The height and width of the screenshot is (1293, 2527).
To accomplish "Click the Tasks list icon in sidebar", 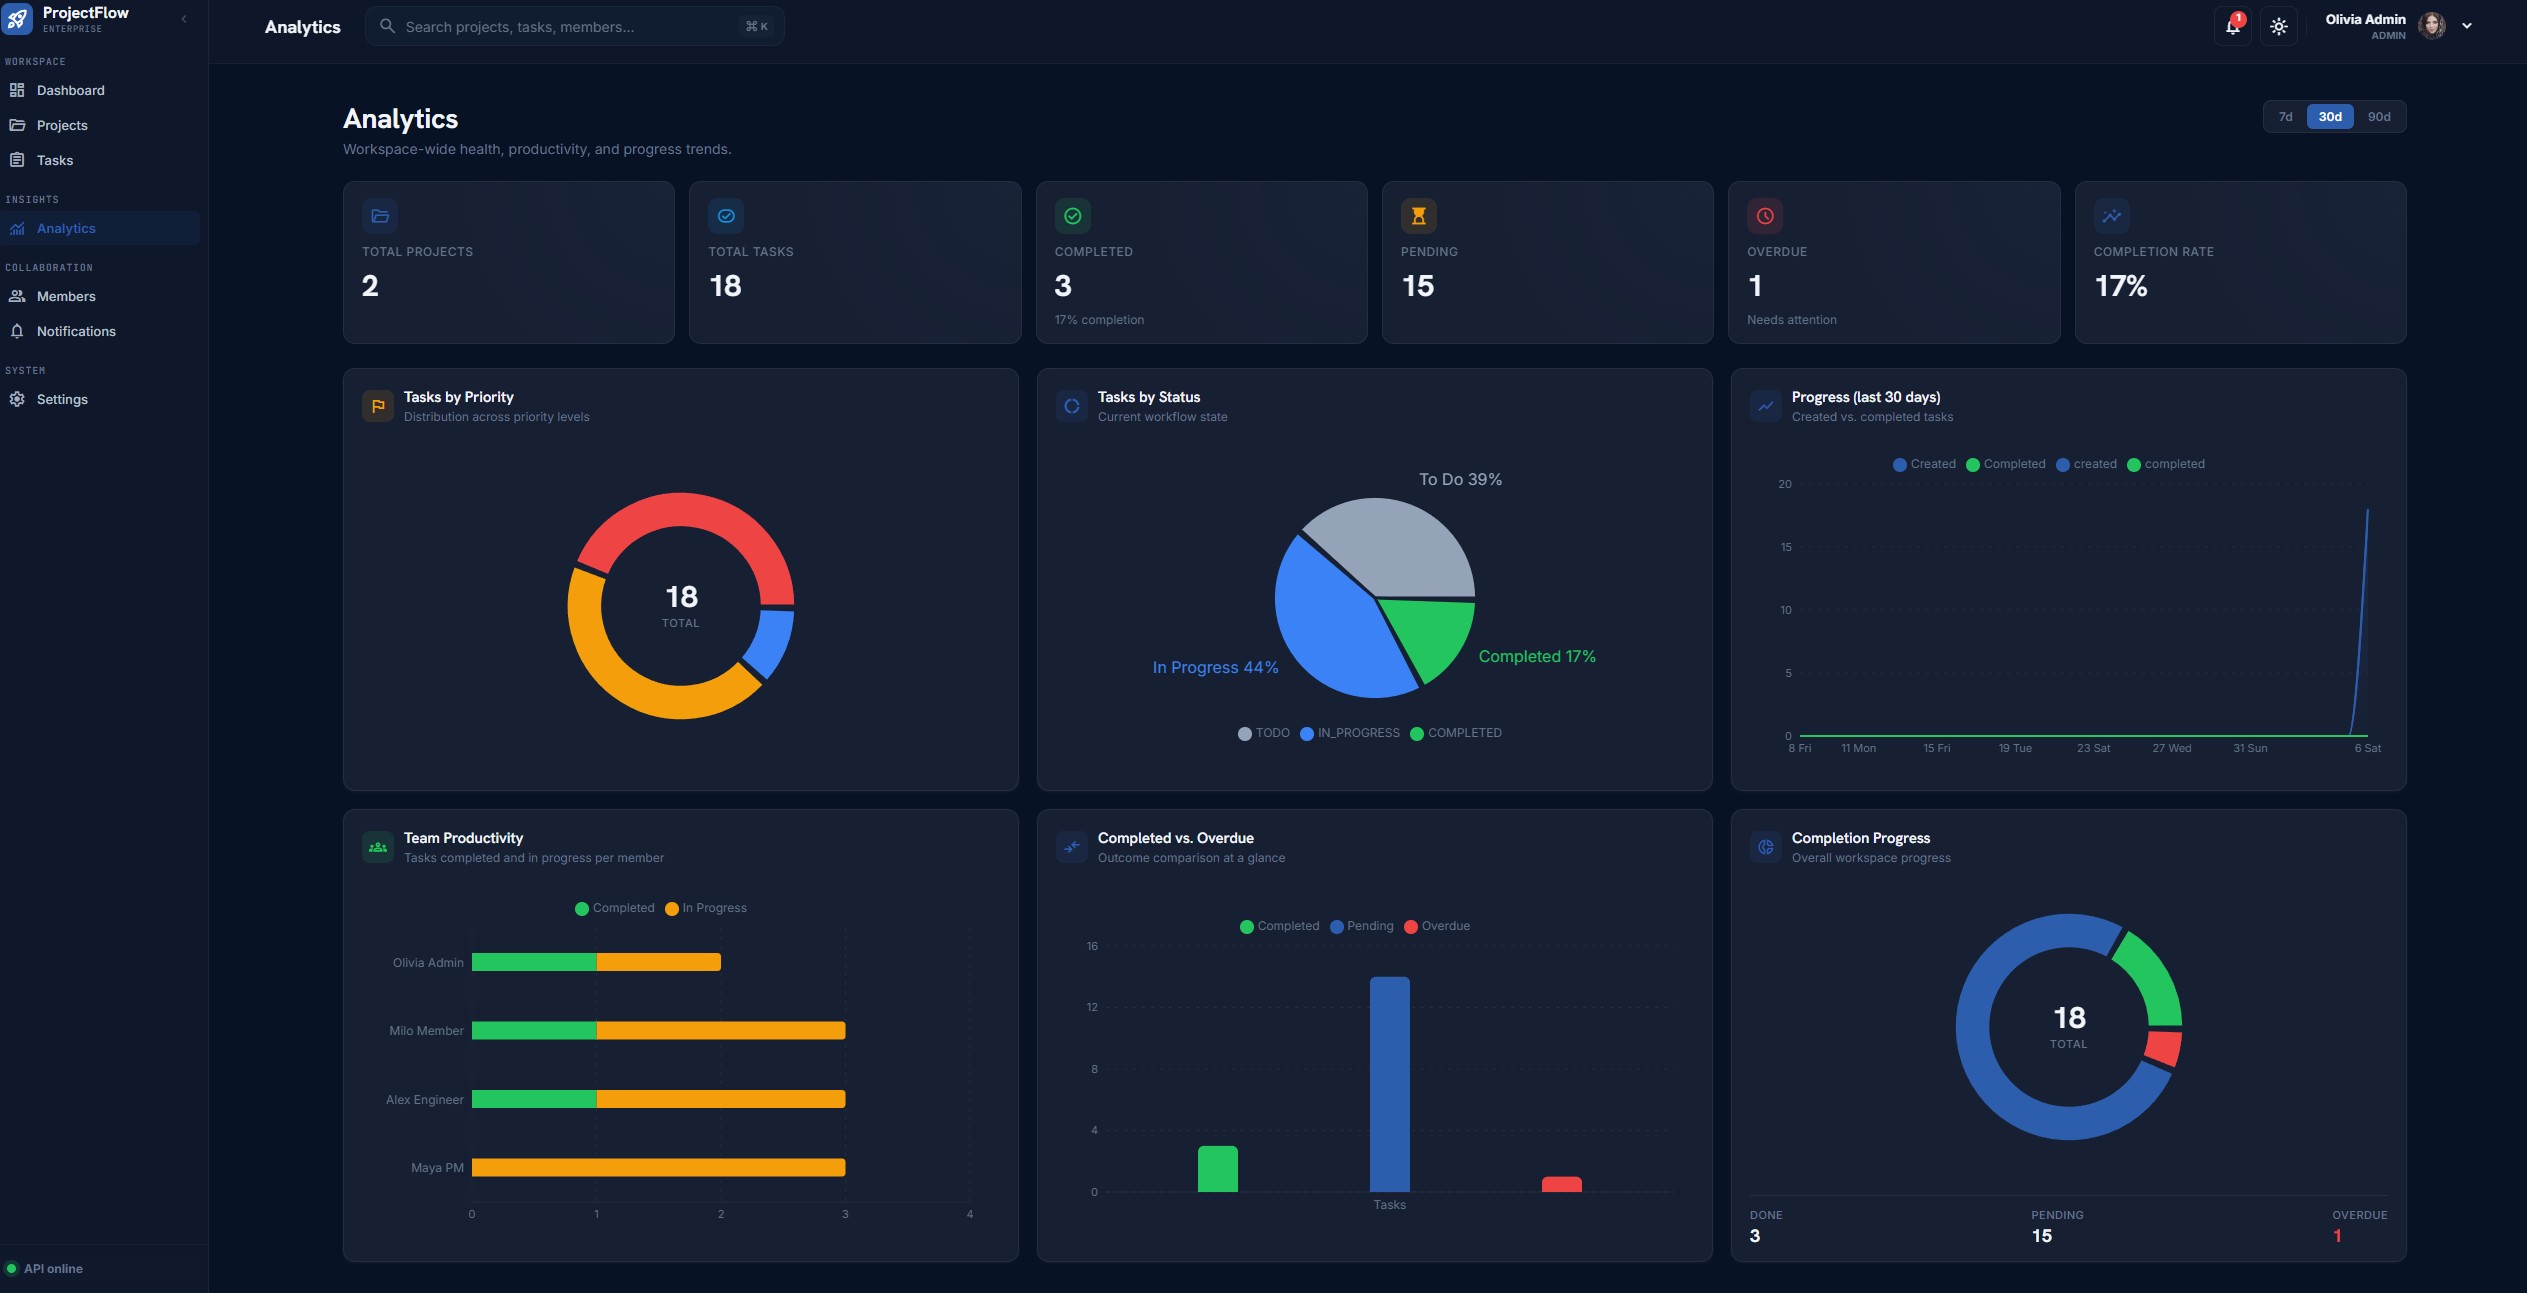I will (x=17, y=160).
